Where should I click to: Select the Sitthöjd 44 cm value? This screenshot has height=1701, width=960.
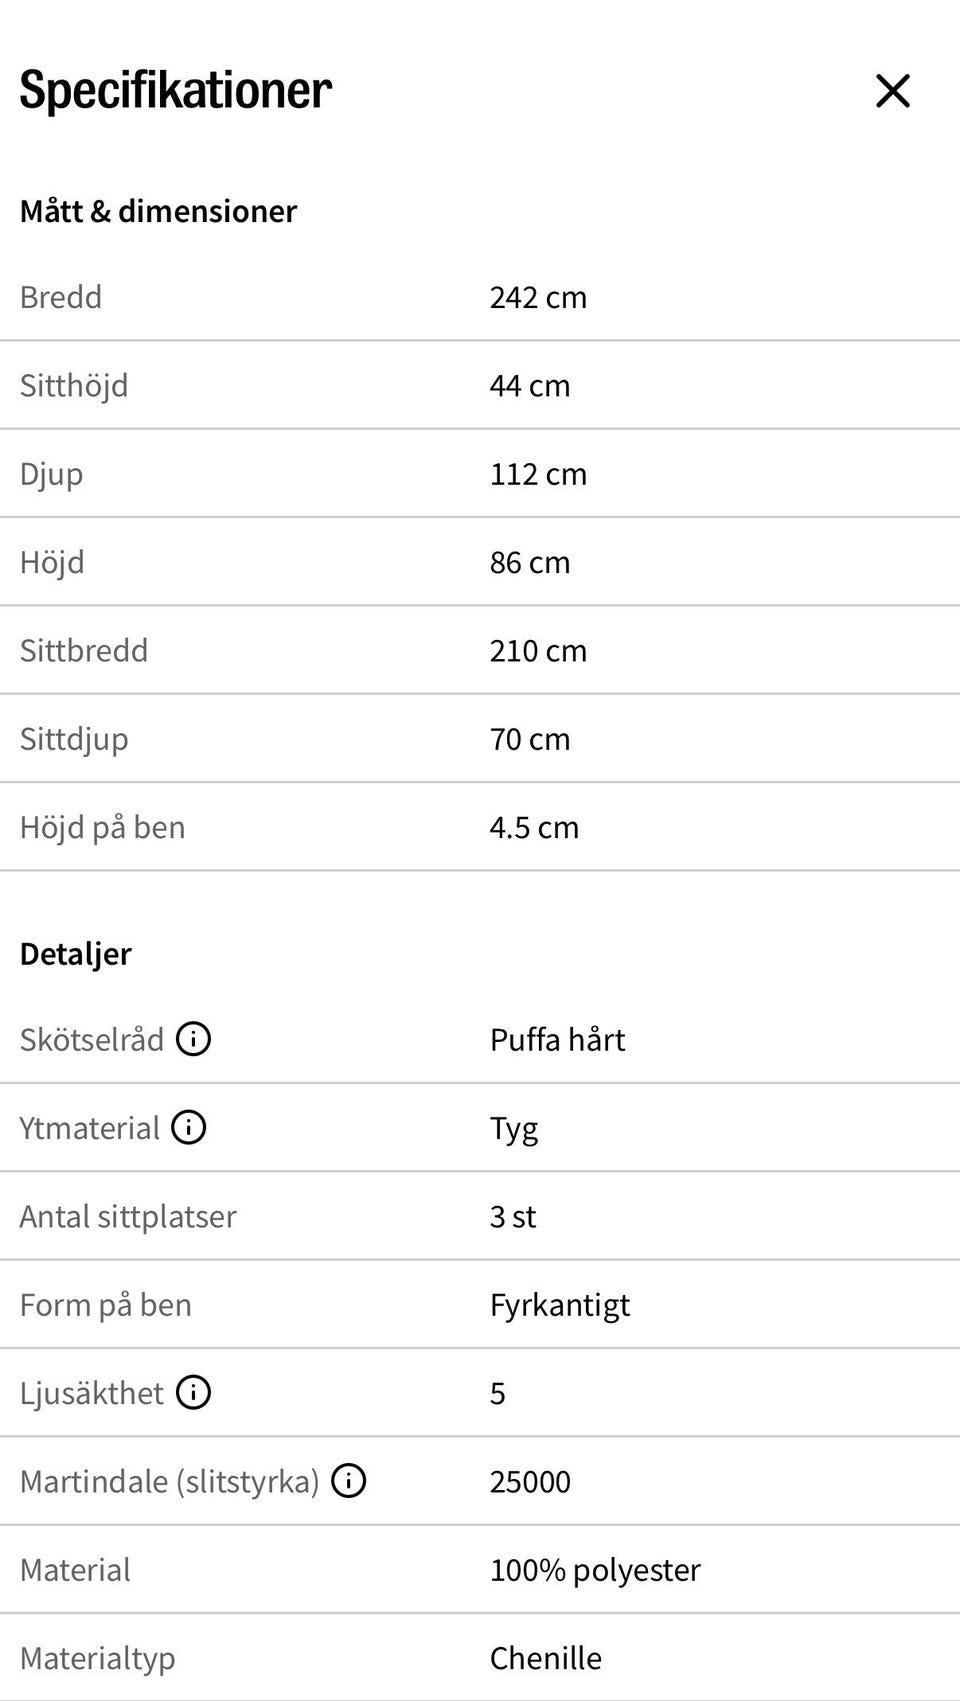pyautogui.click(x=530, y=386)
